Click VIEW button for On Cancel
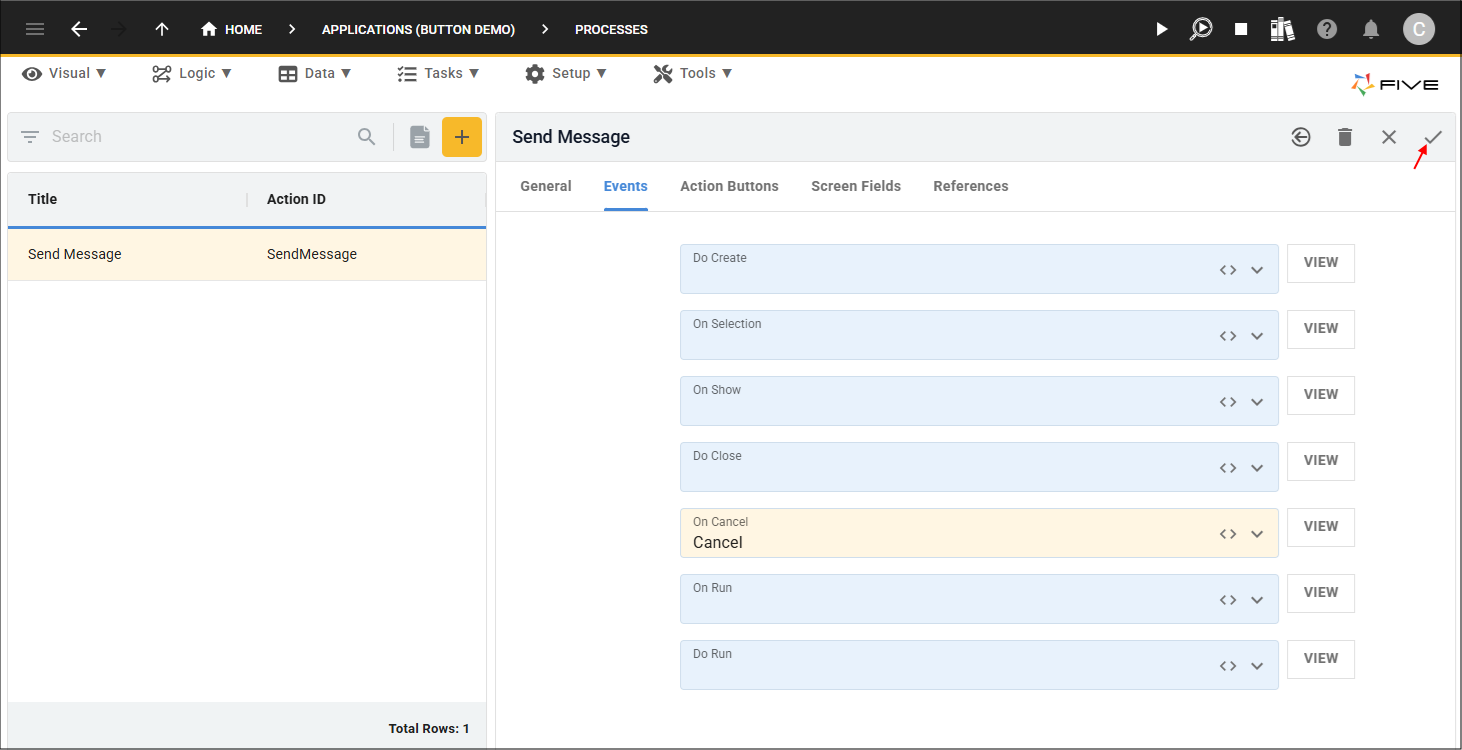 pyautogui.click(x=1321, y=527)
